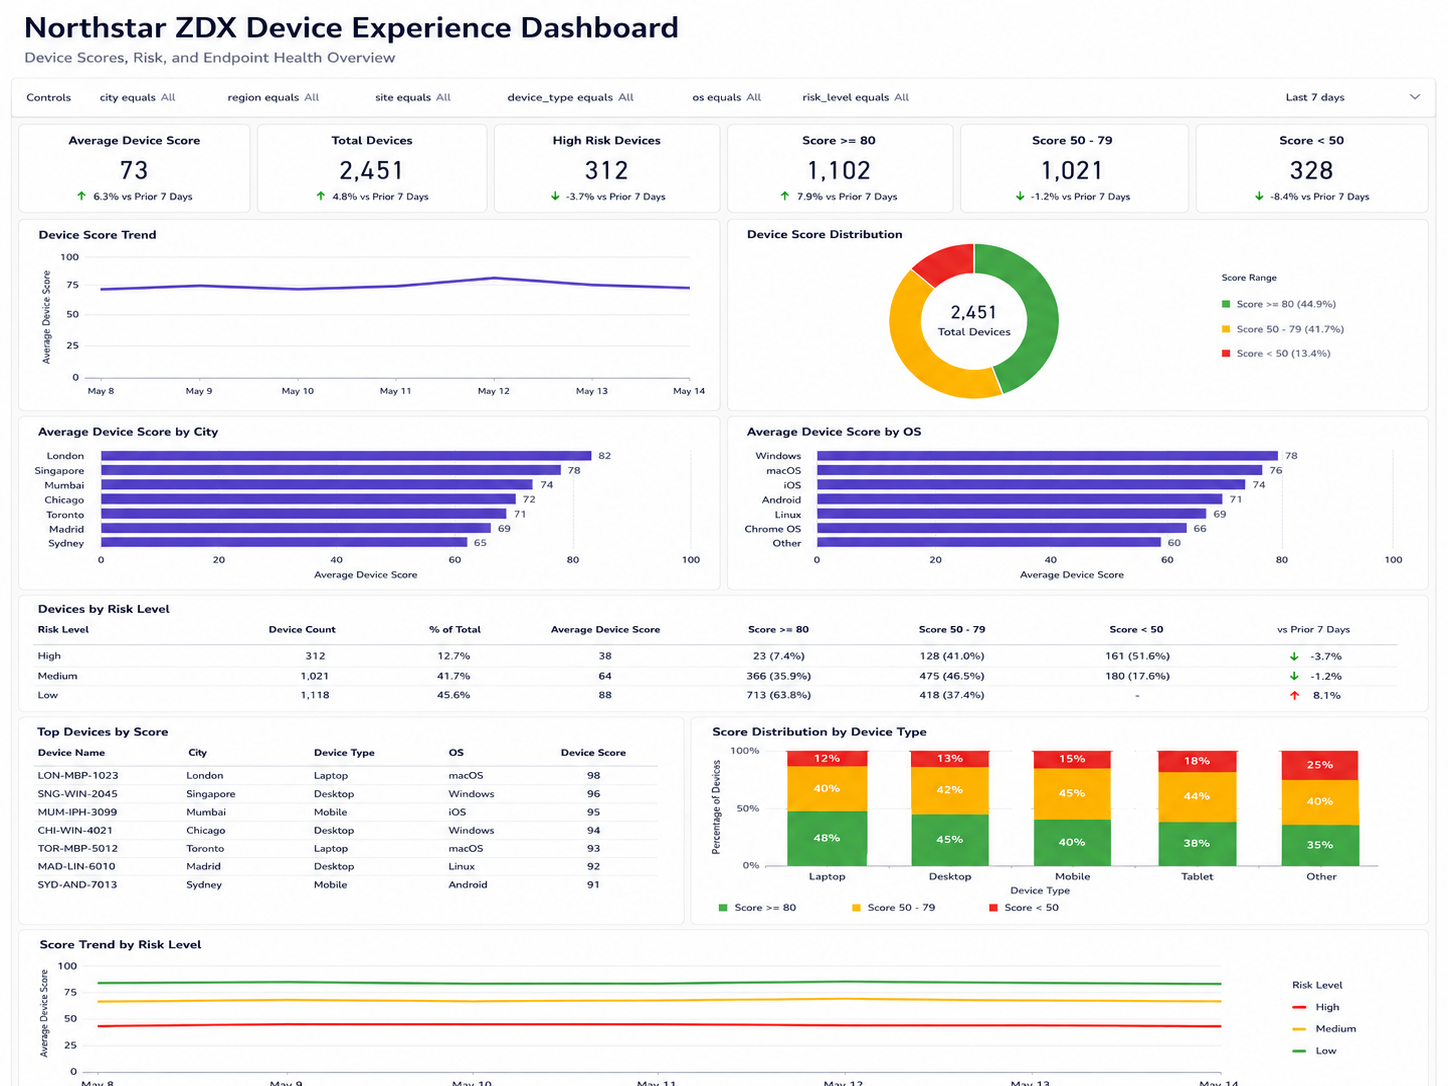This screenshot has height=1086, width=1448.
Task: Click the down arrow under Score 50 - 79 card
Action: [x=1019, y=196]
